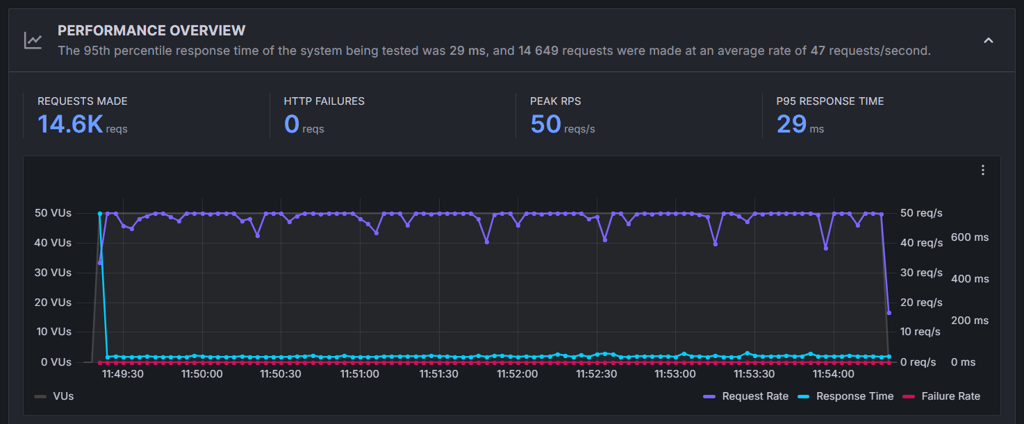Screen dimensions: 1024x424
Task: Click the REQUESTS MADE label
Action: point(82,101)
